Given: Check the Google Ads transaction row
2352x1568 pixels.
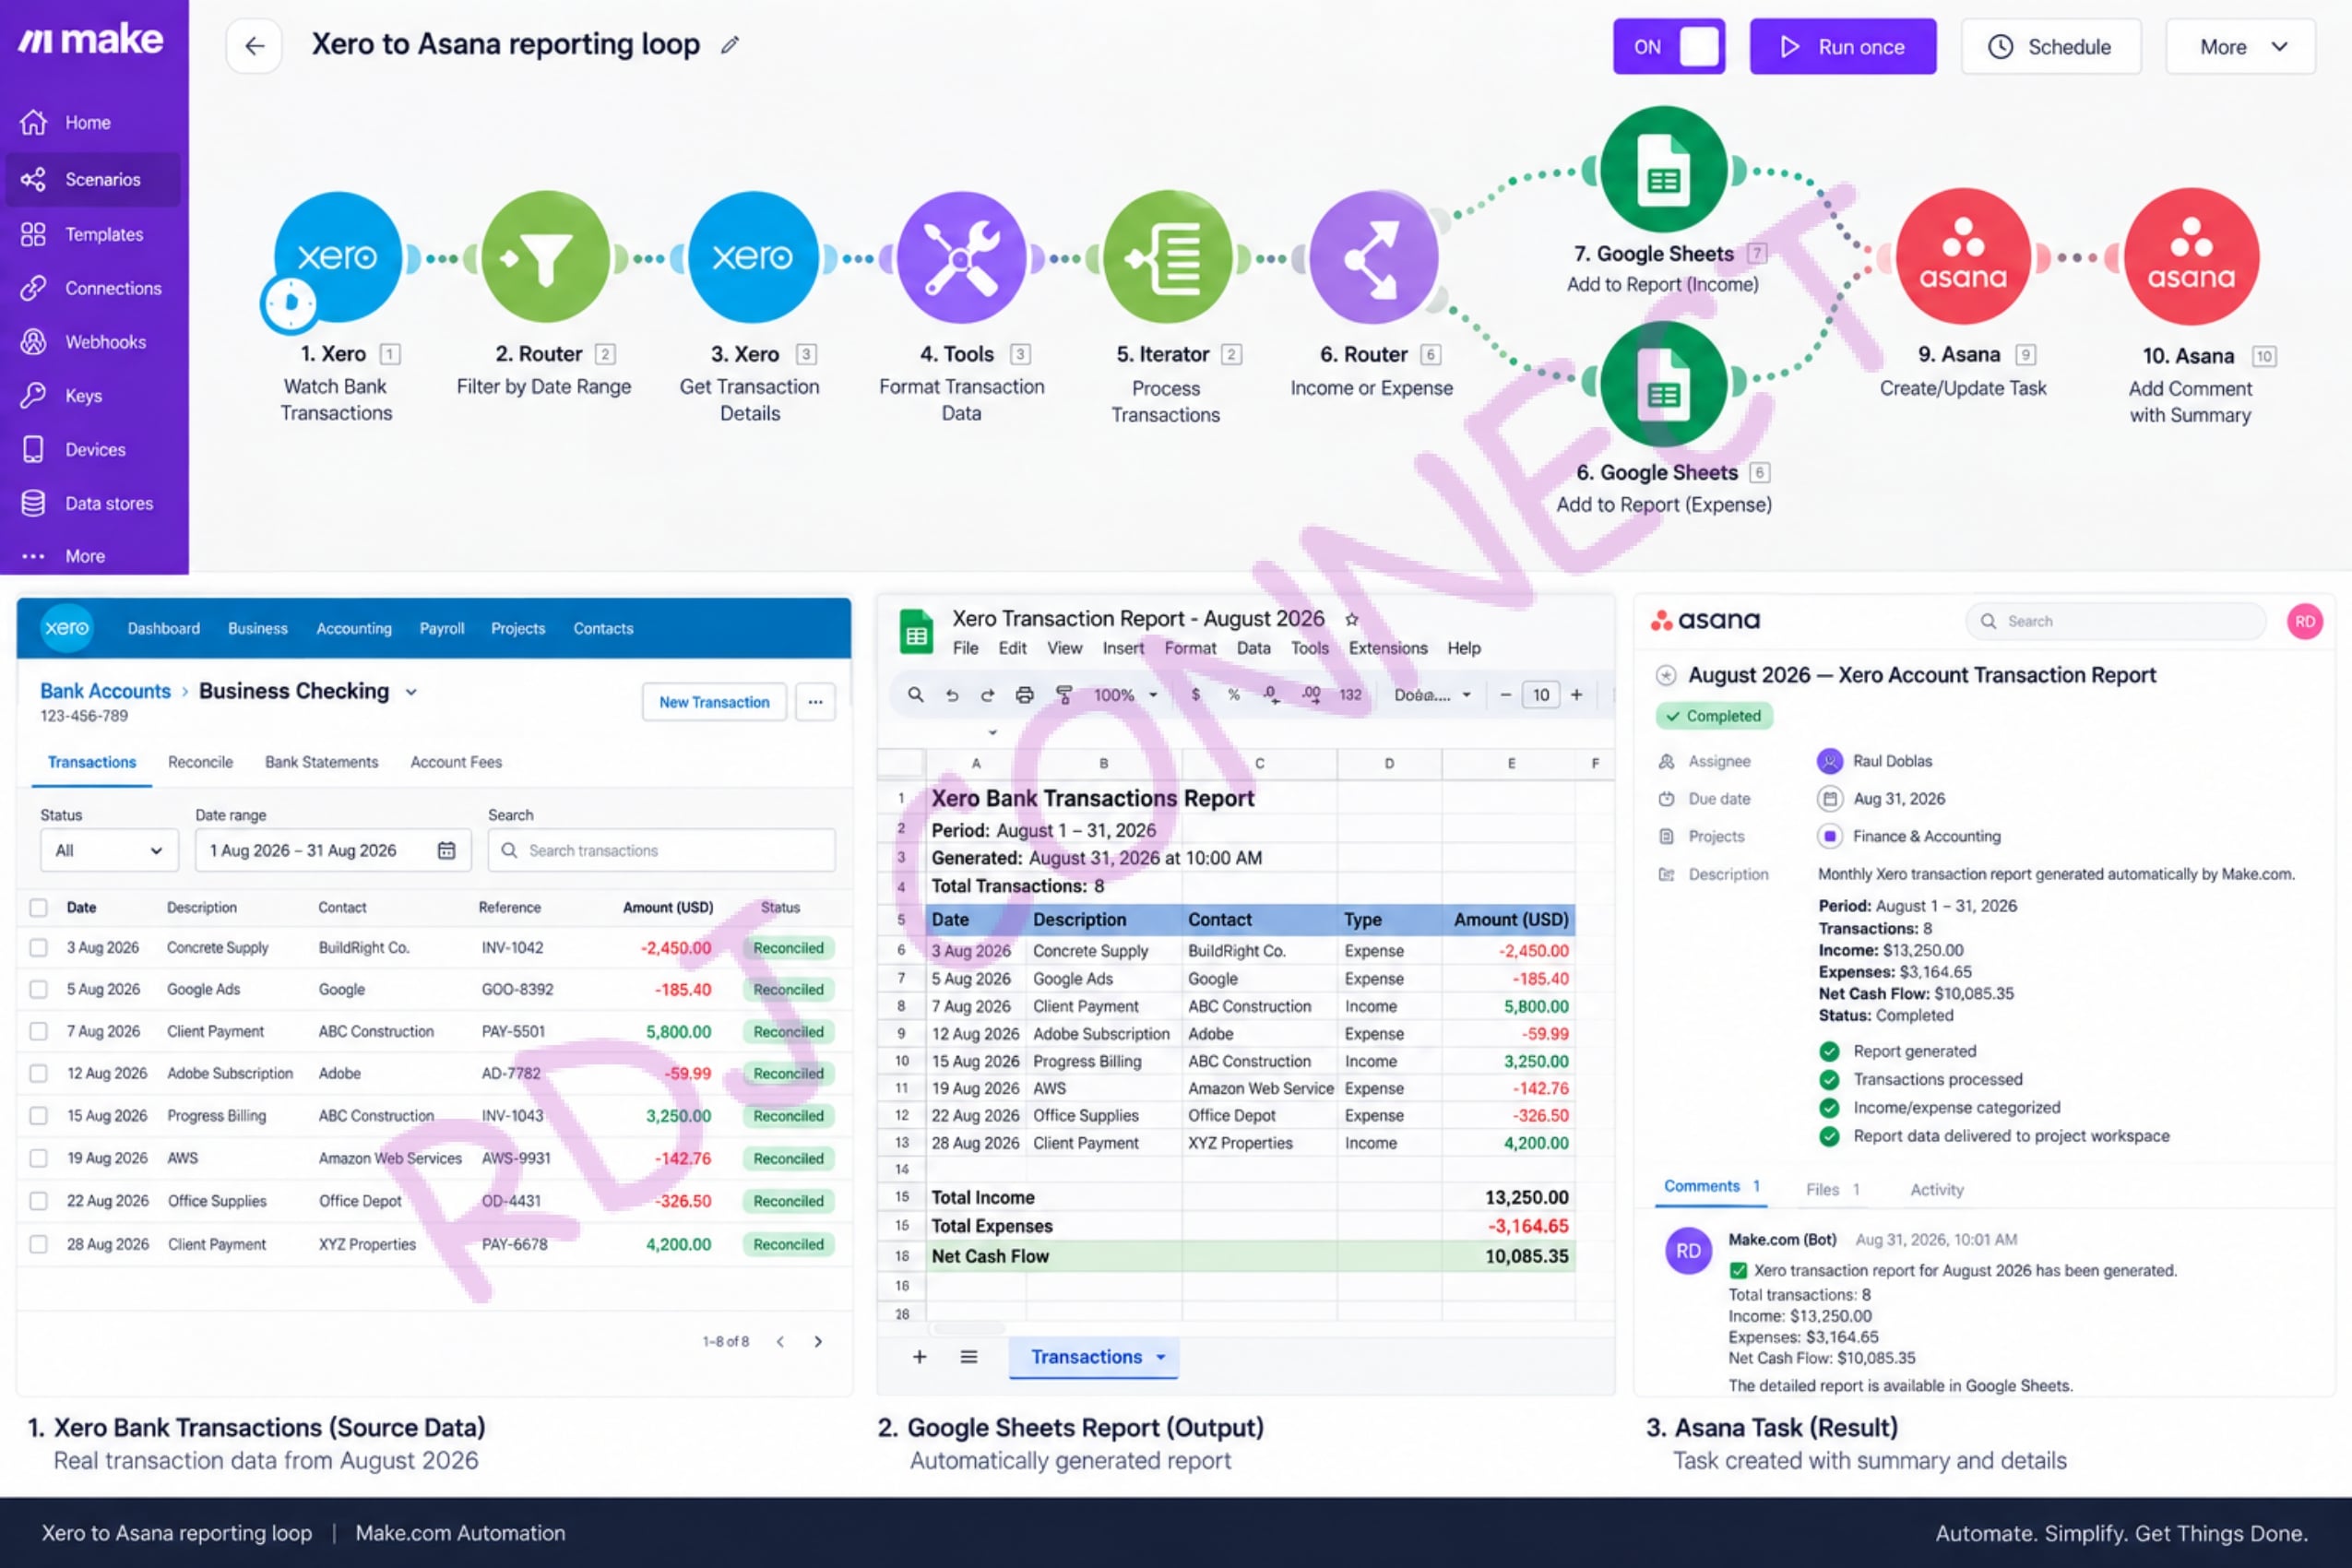Looking at the screenshot, I should coord(38,990).
